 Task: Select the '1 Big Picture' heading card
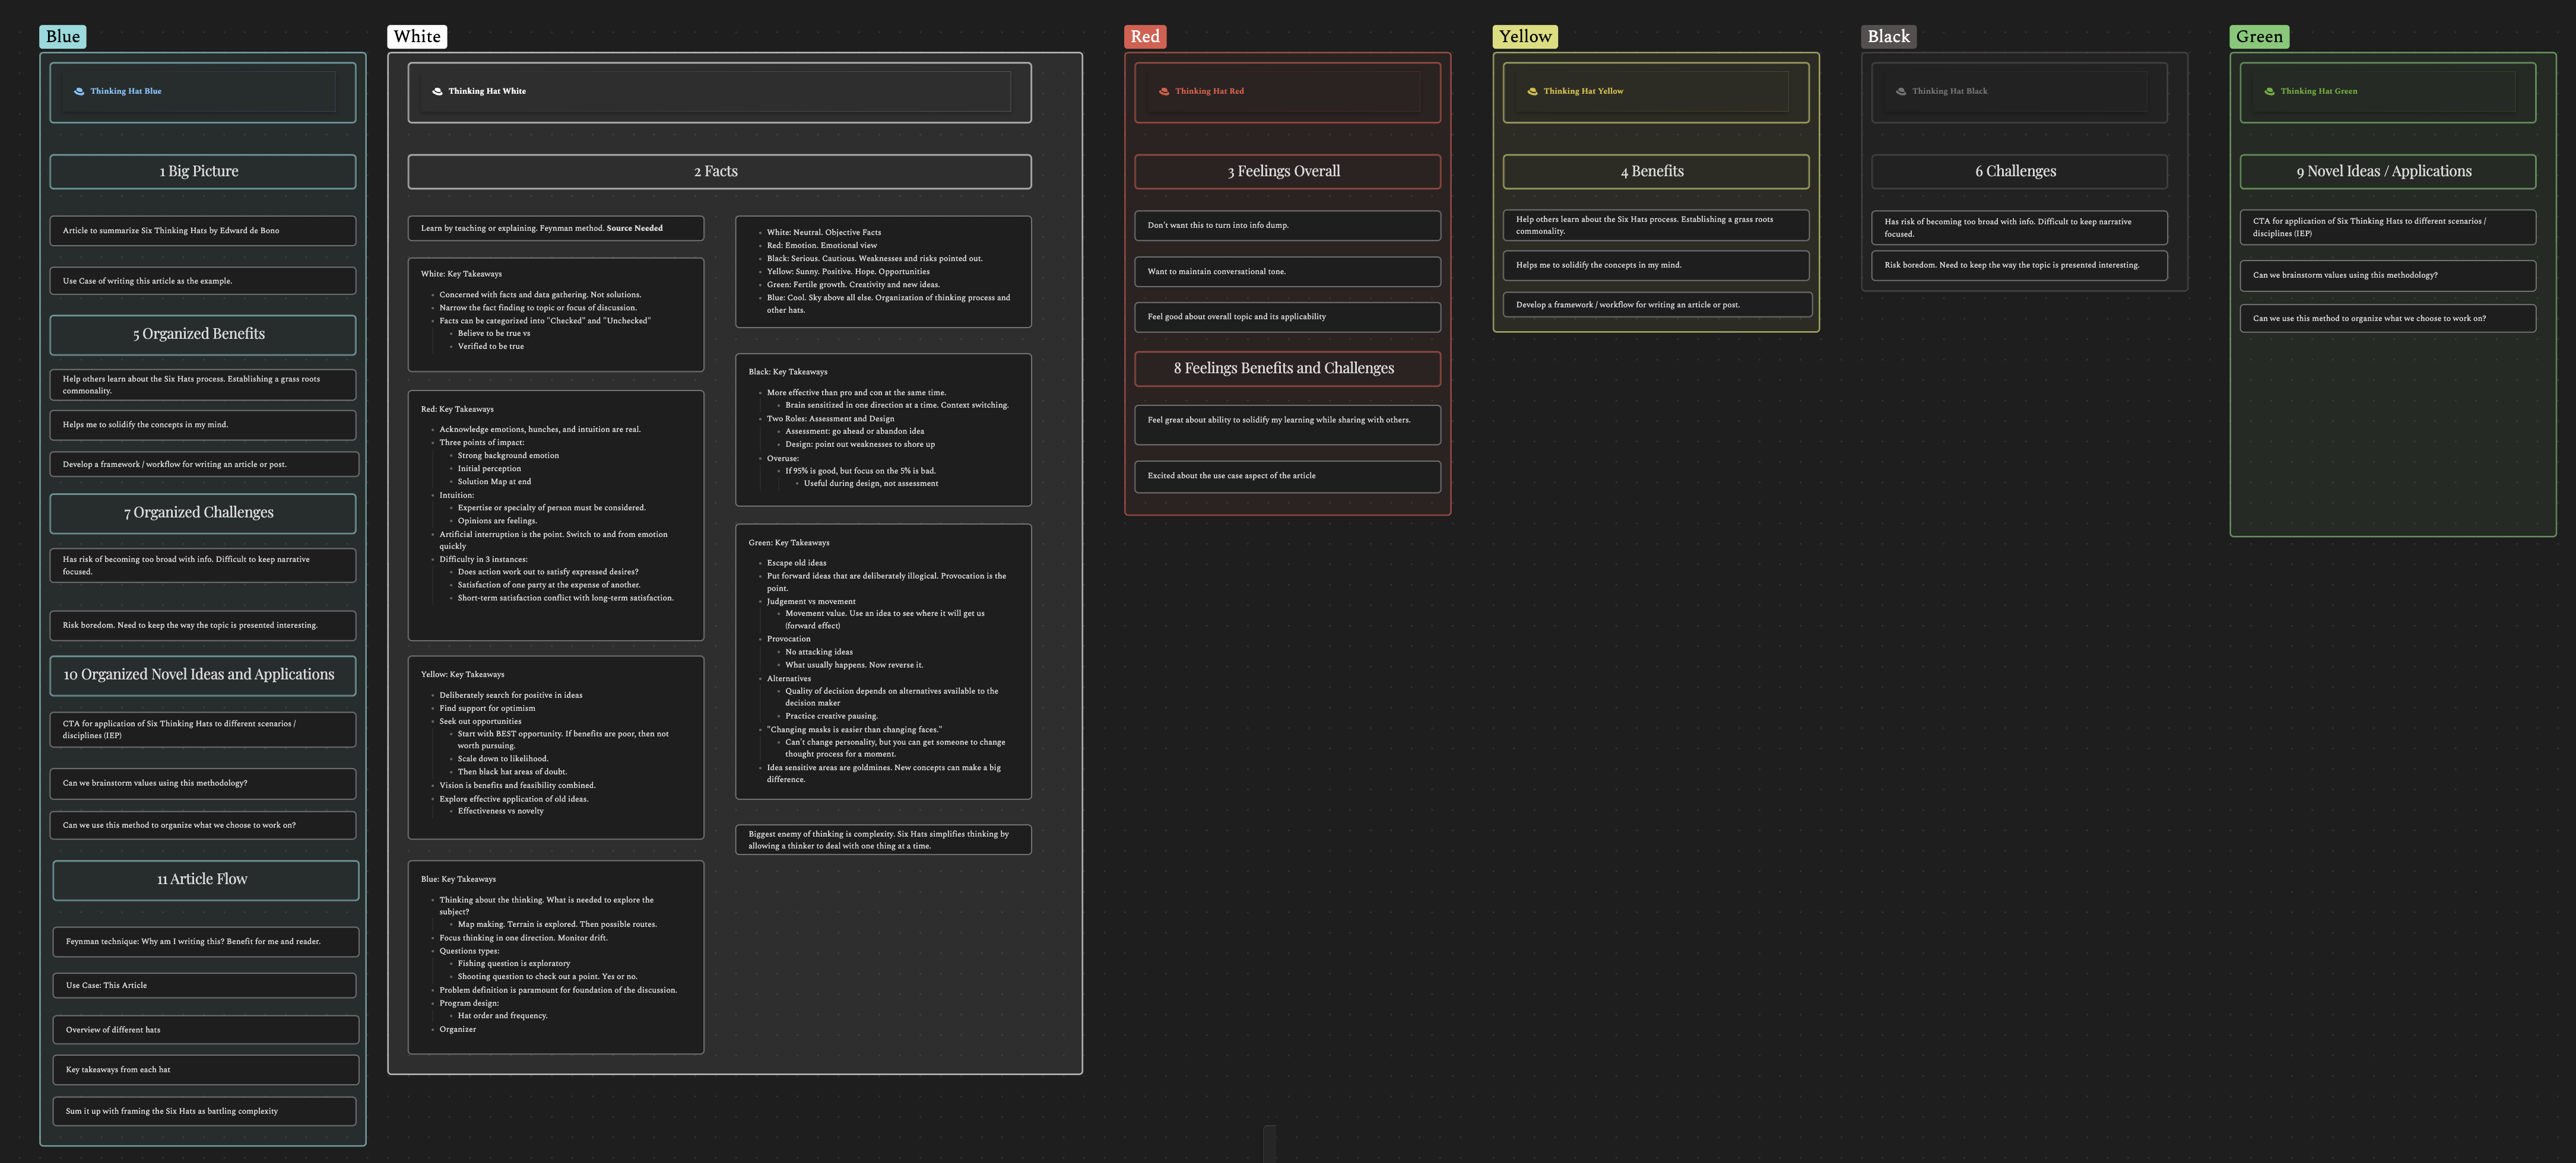coord(203,171)
